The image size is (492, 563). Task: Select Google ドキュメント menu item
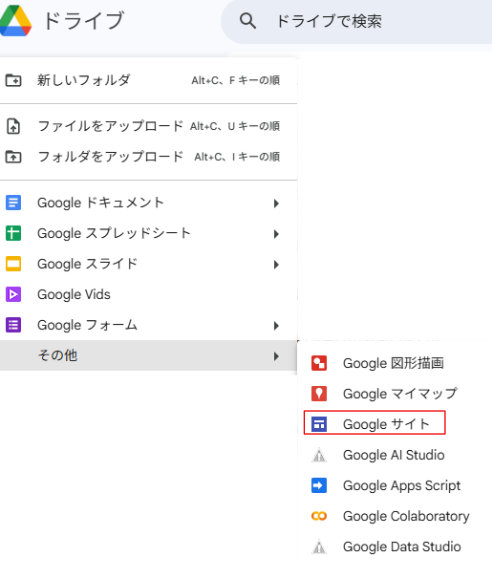click(x=148, y=203)
